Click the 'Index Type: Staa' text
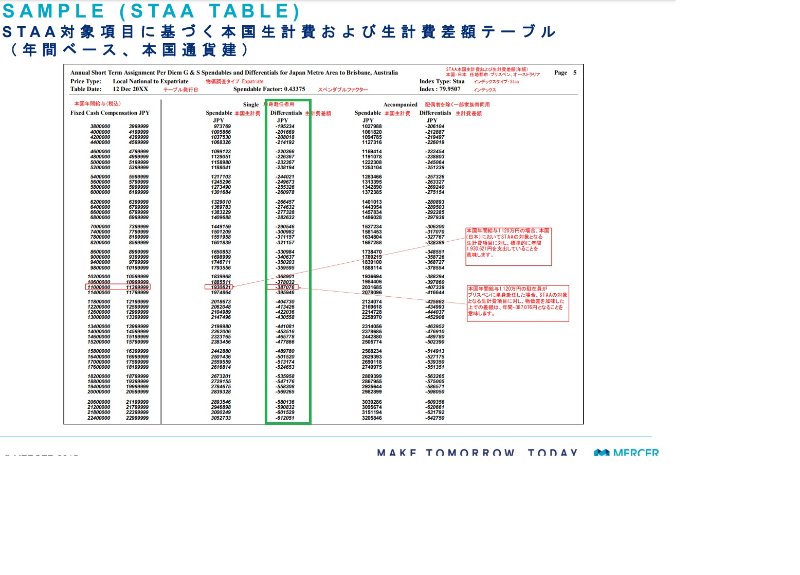The image size is (800, 575). point(442,81)
